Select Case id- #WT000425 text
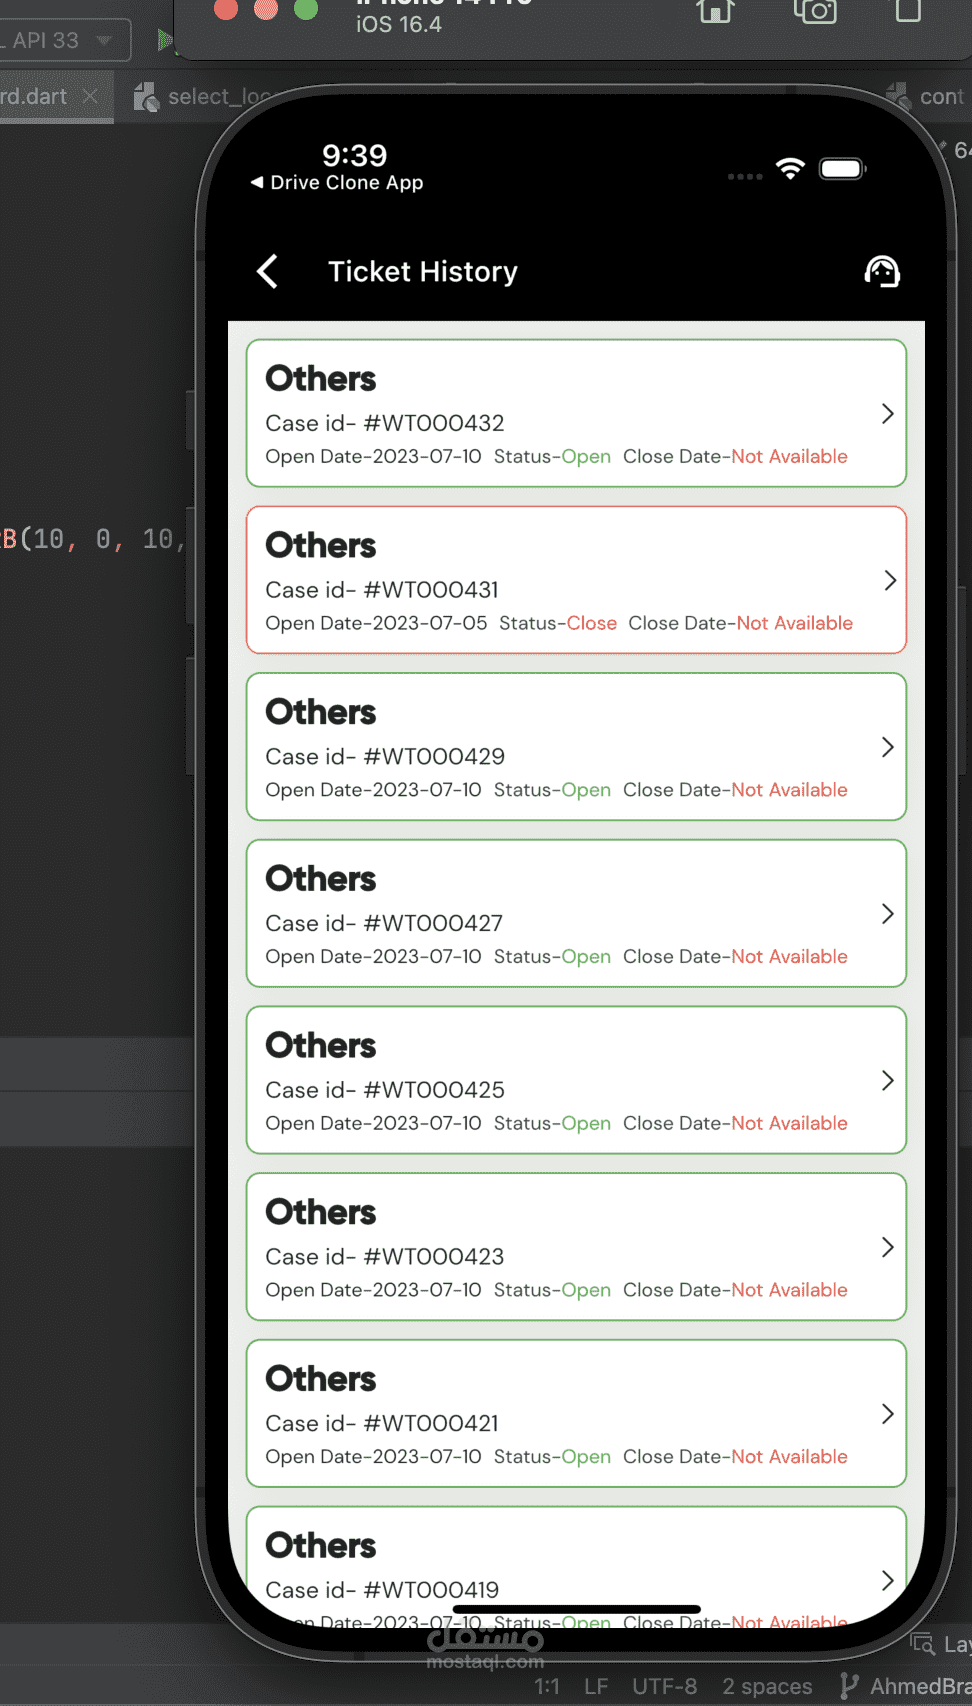Image resolution: width=972 pixels, height=1706 pixels. tap(385, 1090)
